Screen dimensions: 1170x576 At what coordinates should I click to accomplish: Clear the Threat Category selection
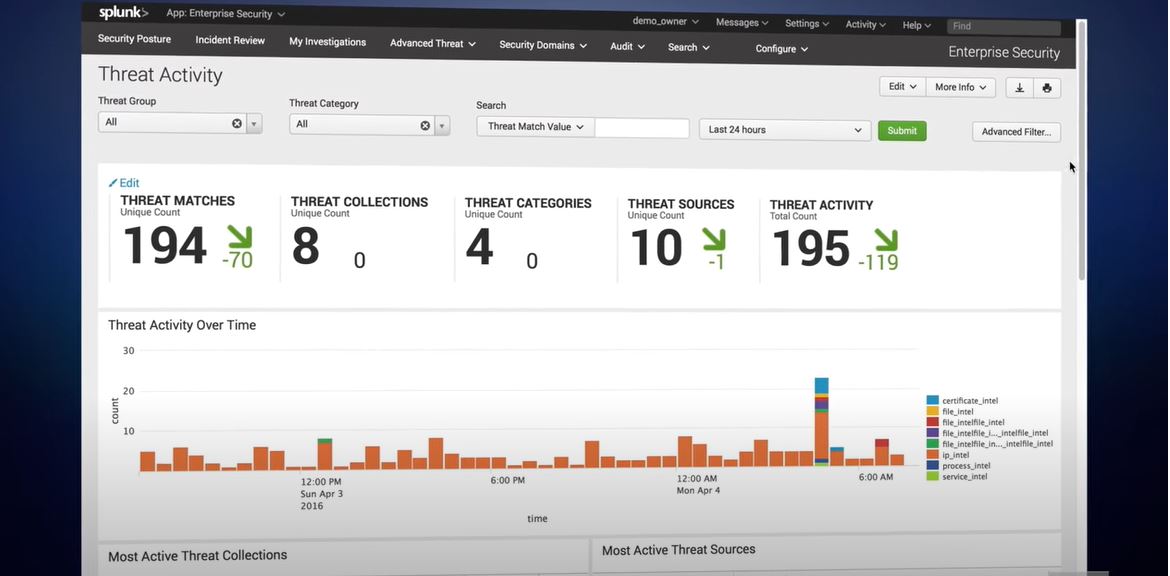(x=425, y=125)
